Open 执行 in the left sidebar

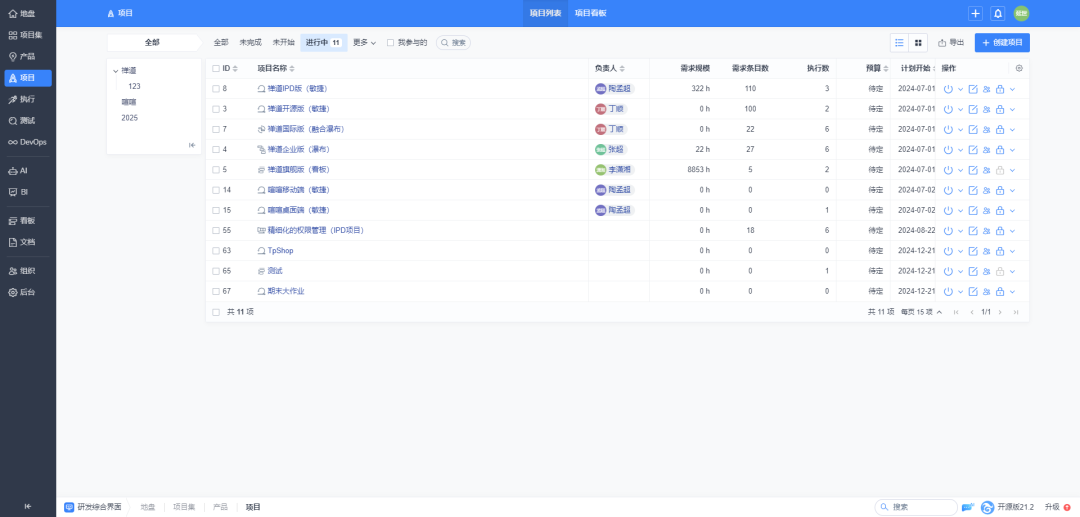27,99
